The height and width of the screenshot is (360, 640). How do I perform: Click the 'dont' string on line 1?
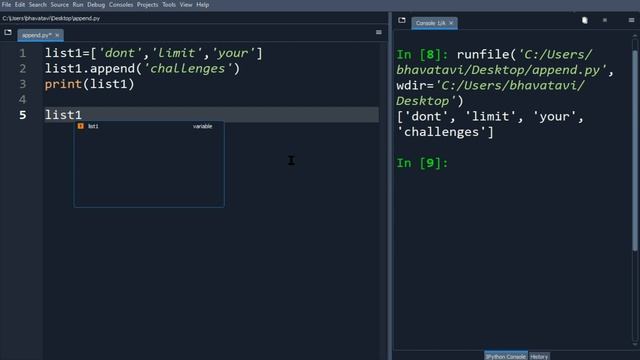[120, 53]
